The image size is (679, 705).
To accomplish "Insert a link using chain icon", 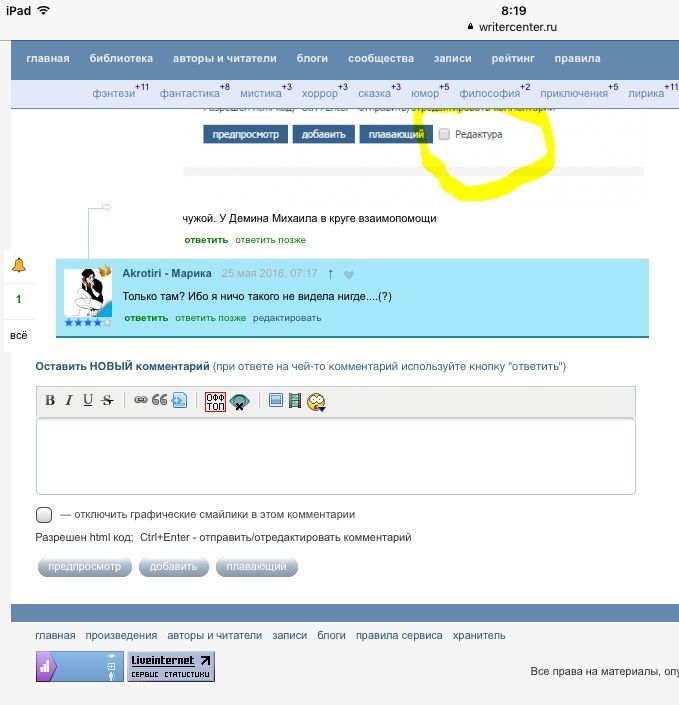I will click(141, 401).
